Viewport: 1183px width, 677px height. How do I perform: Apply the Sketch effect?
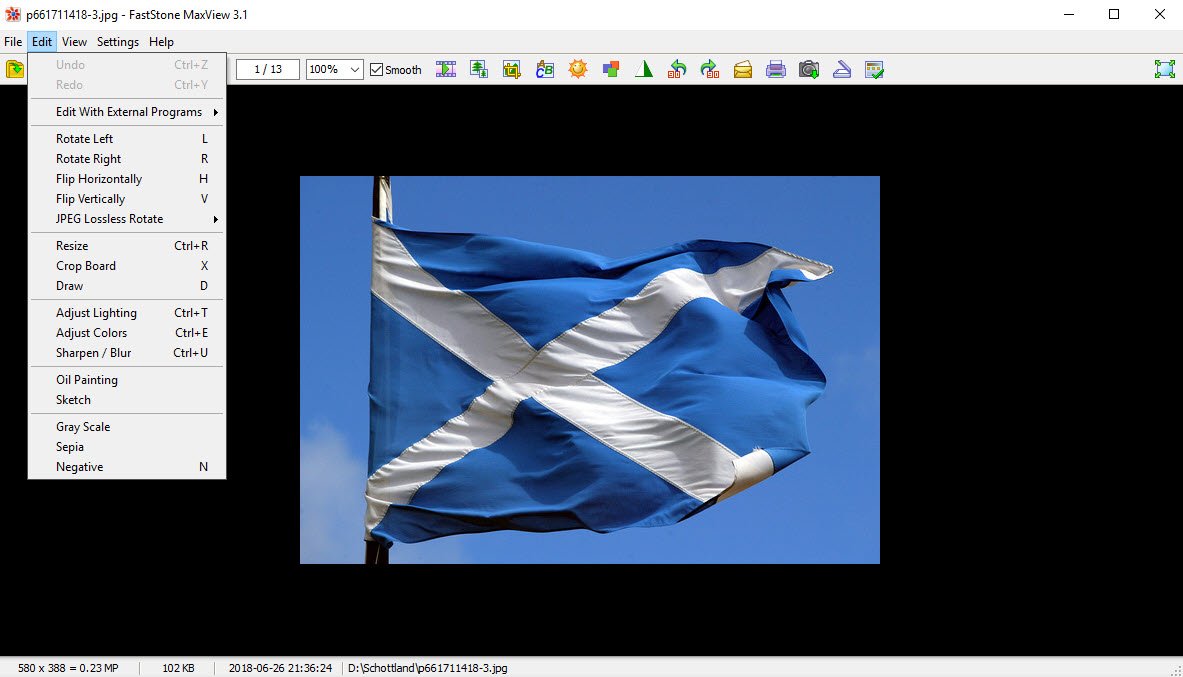(x=127, y=400)
